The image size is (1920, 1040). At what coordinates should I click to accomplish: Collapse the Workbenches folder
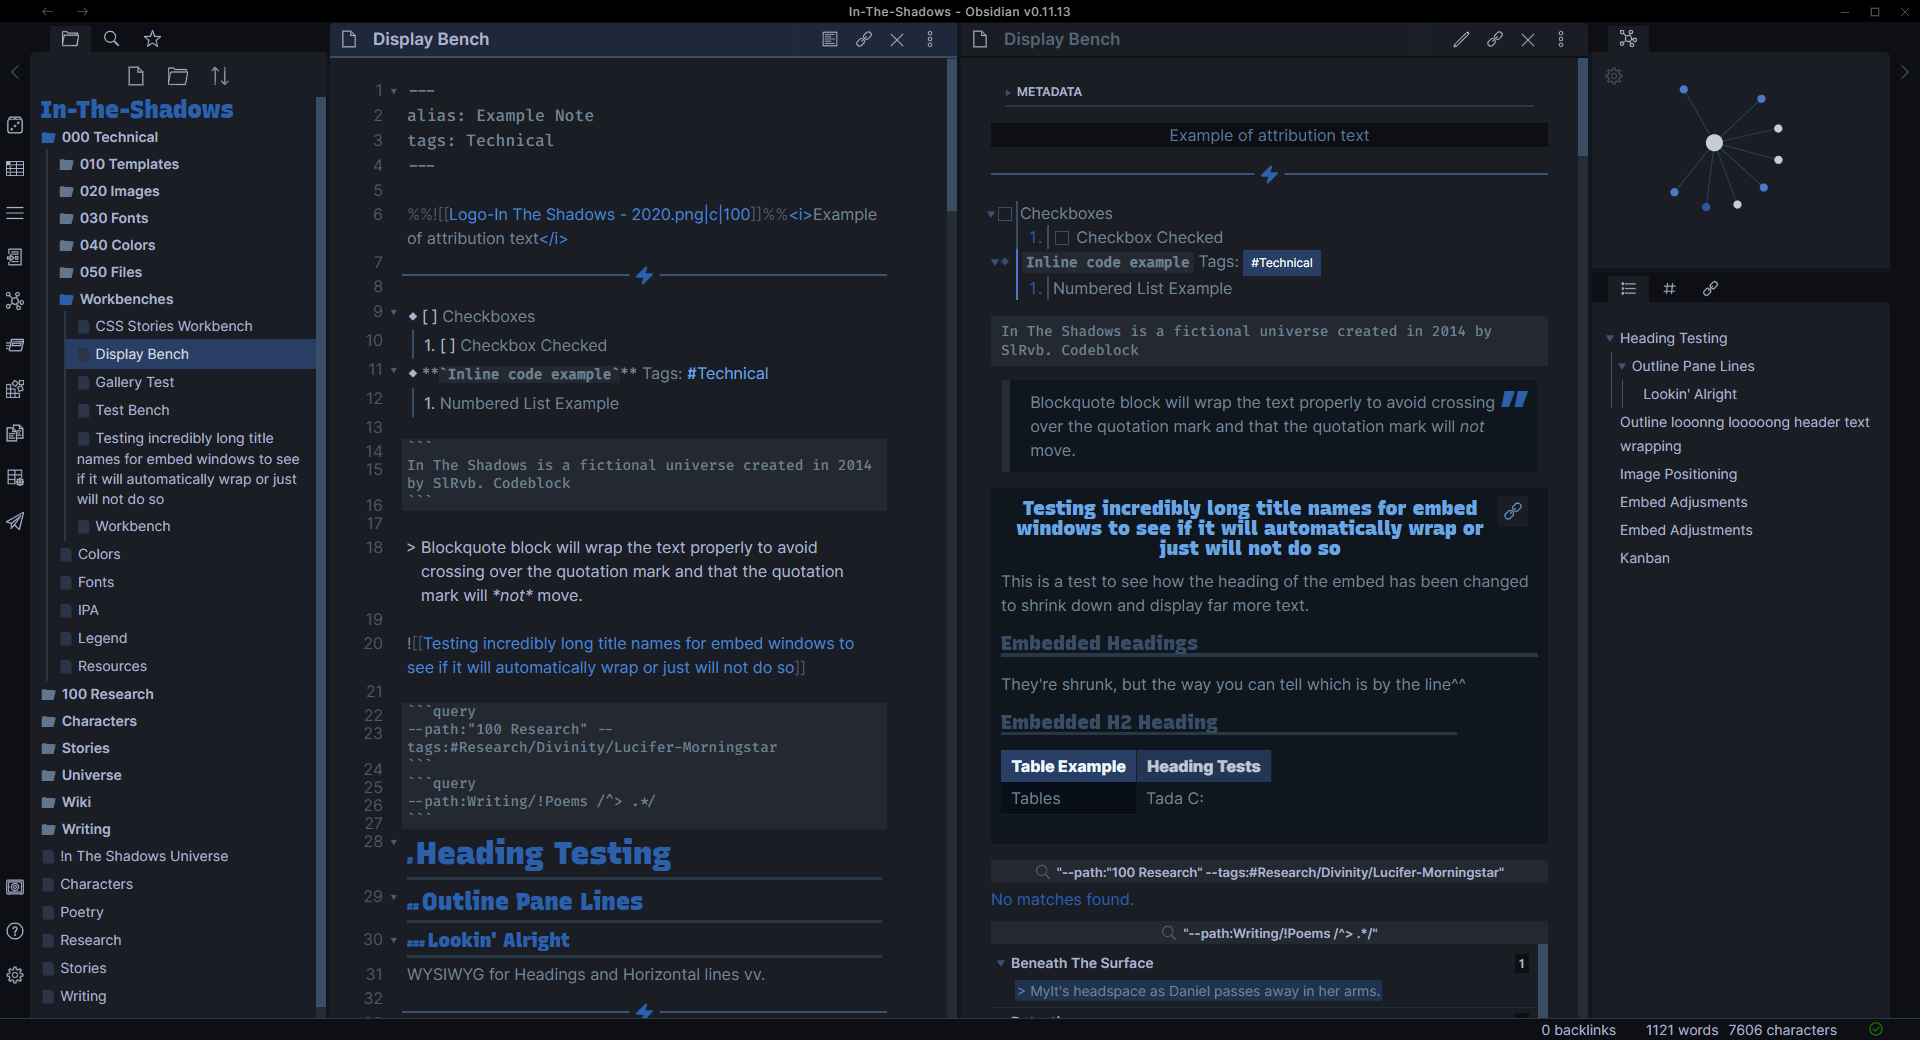[x=127, y=299]
